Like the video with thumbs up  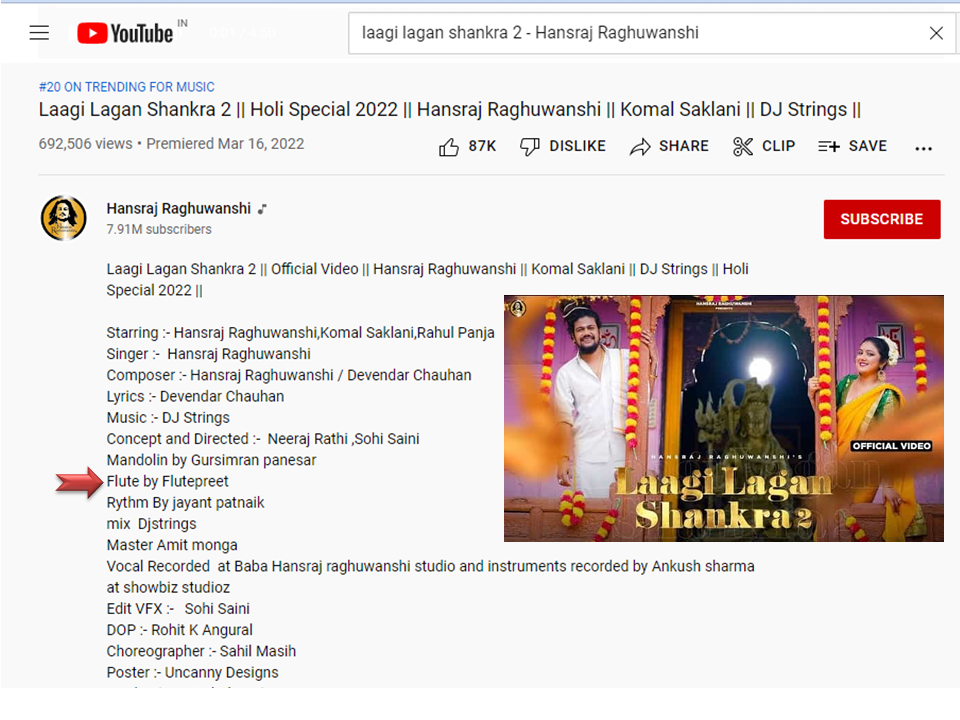click(x=449, y=147)
